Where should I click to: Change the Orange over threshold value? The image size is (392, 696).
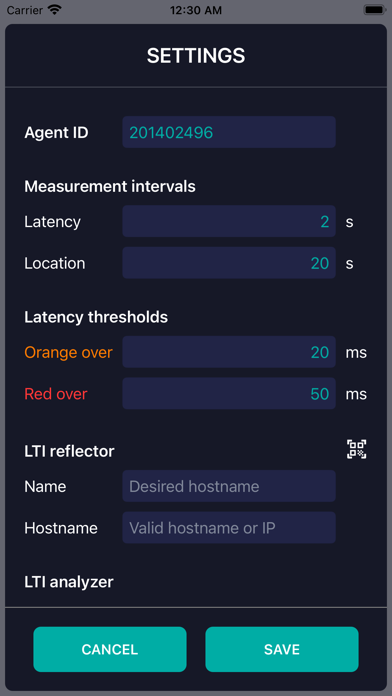(x=229, y=352)
